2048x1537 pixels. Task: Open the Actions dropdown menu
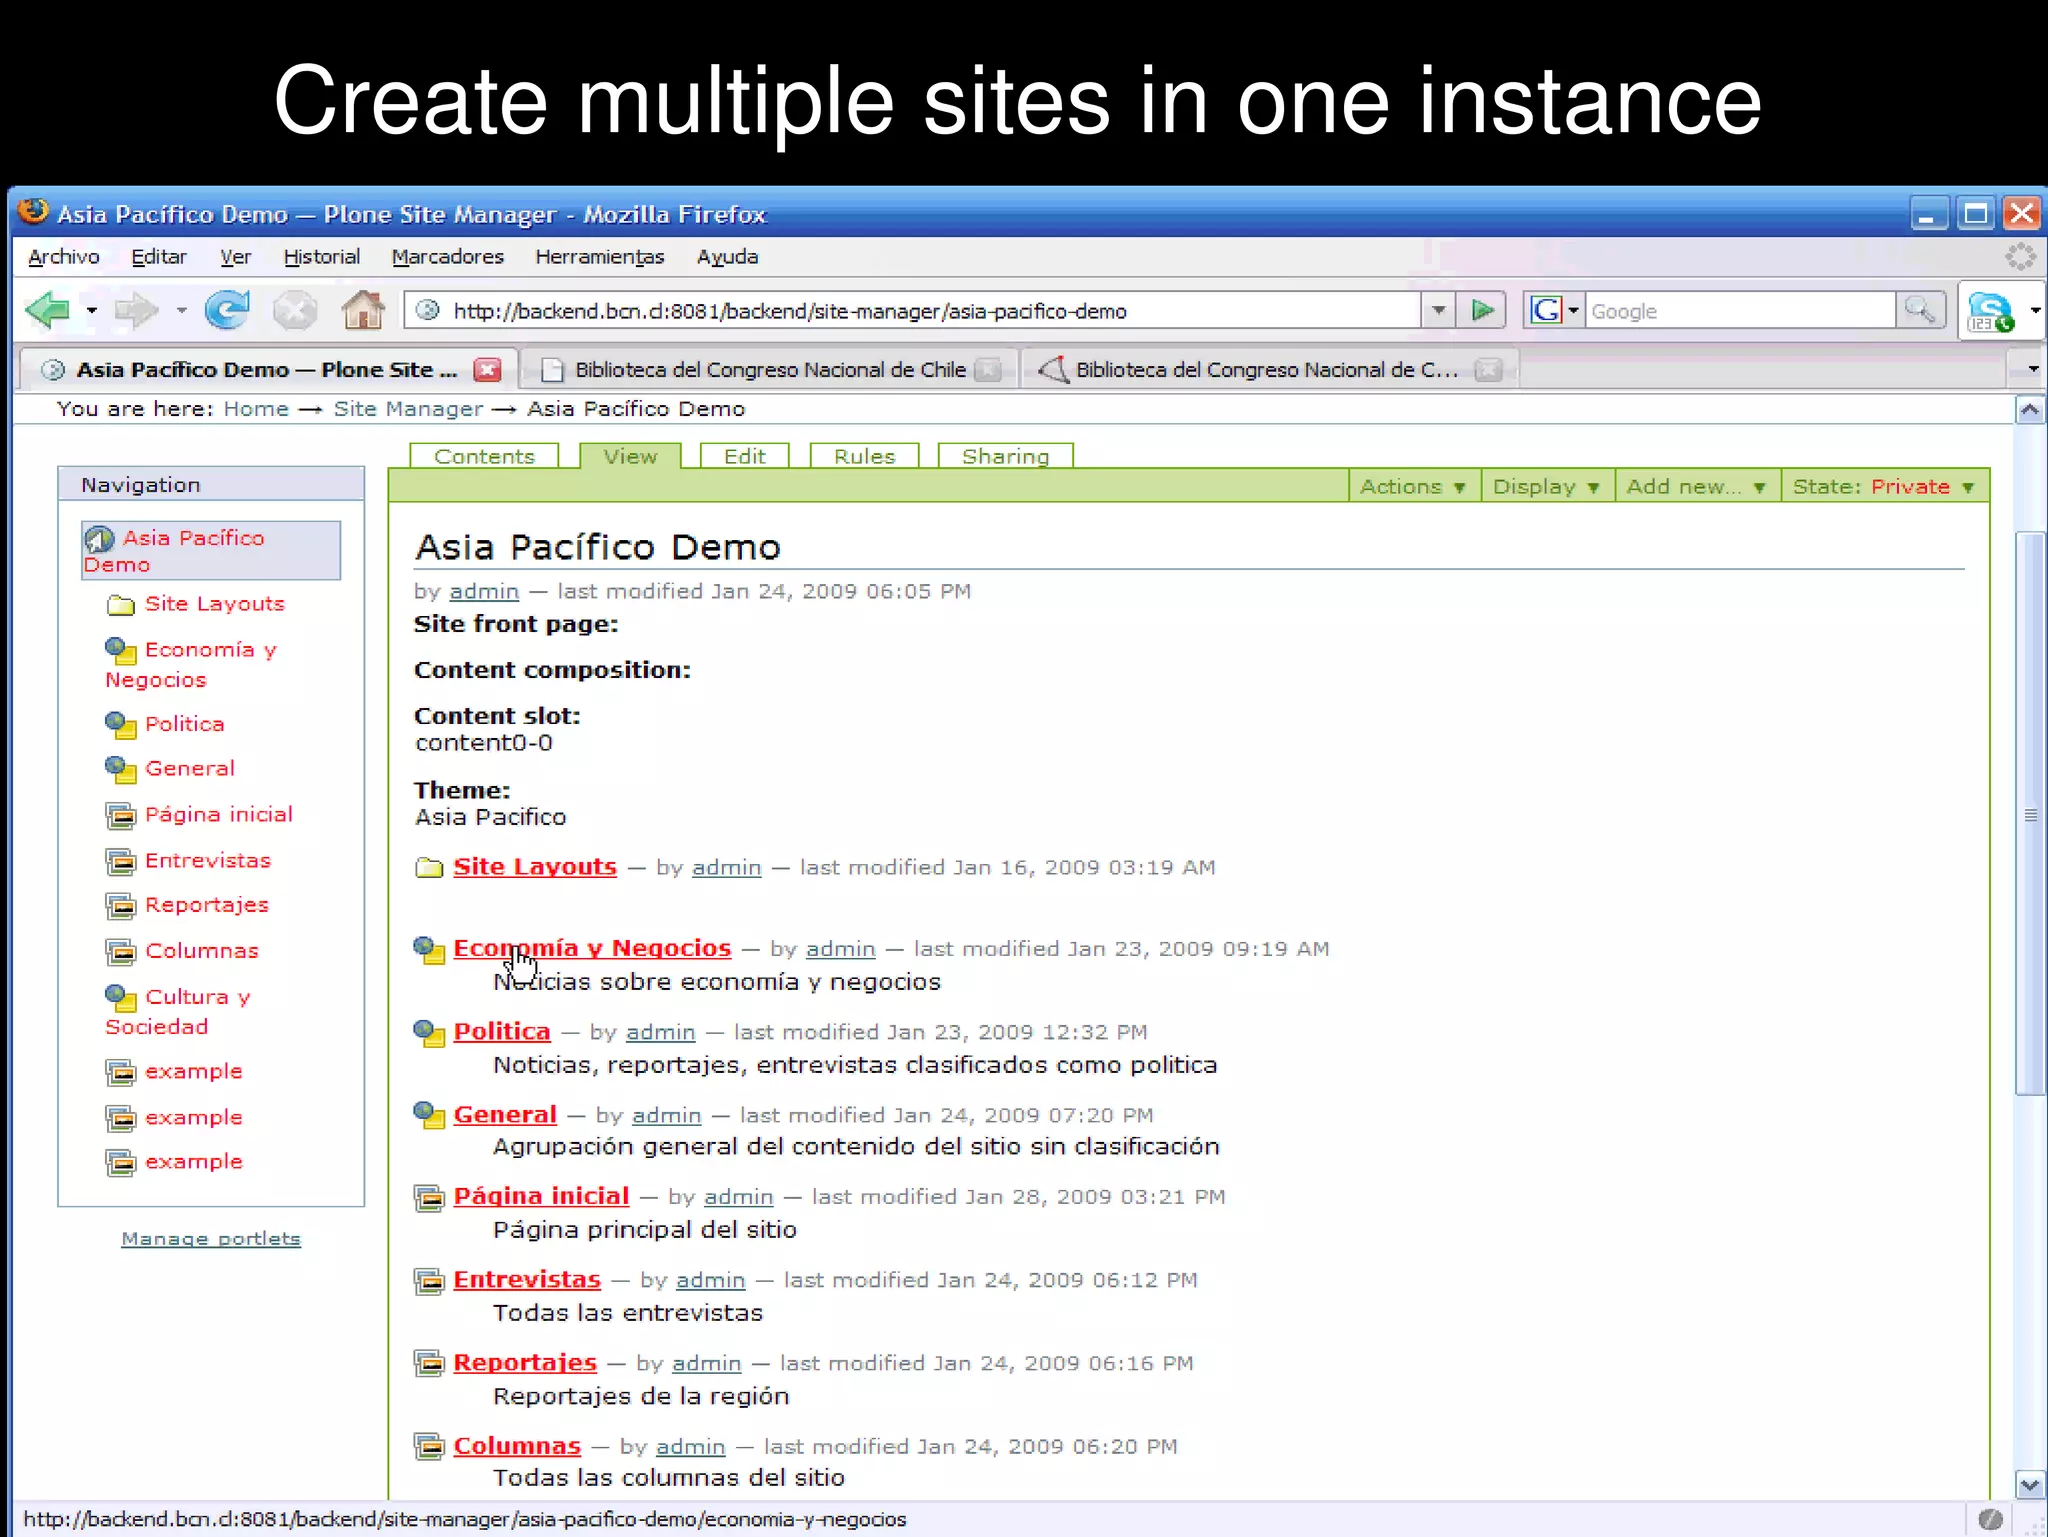(x=1413, y=487)
